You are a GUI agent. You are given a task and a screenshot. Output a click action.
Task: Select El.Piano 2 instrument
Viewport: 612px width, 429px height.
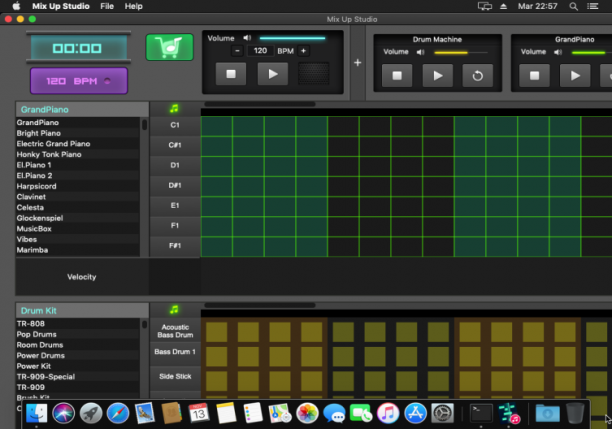pos(77,176)
